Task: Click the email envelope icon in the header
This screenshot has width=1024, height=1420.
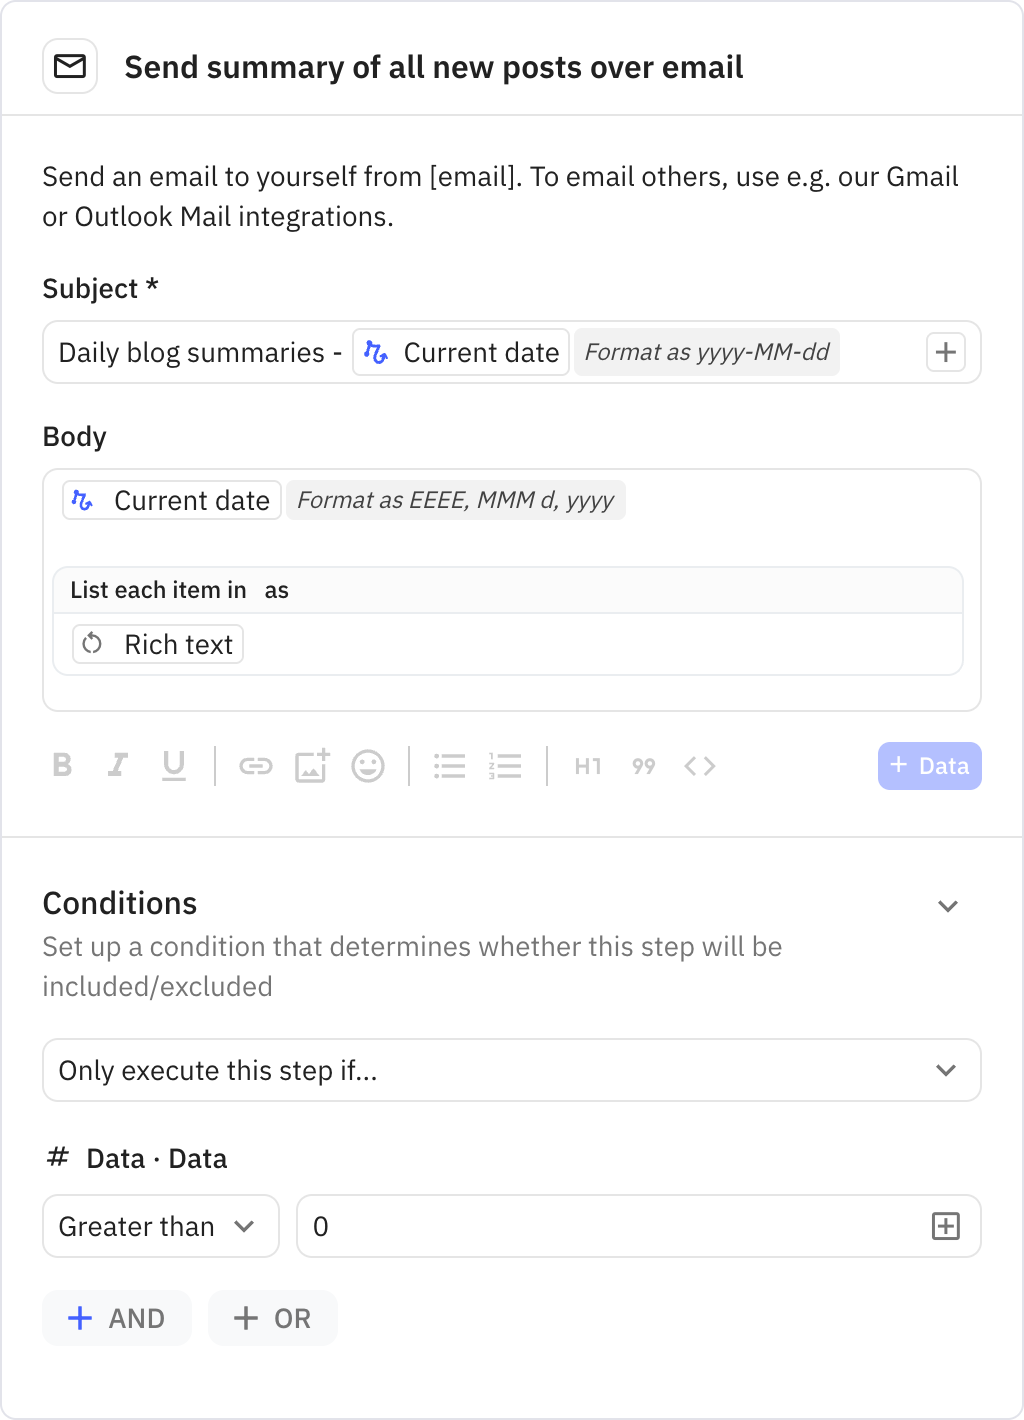Action: coord(69,65)
